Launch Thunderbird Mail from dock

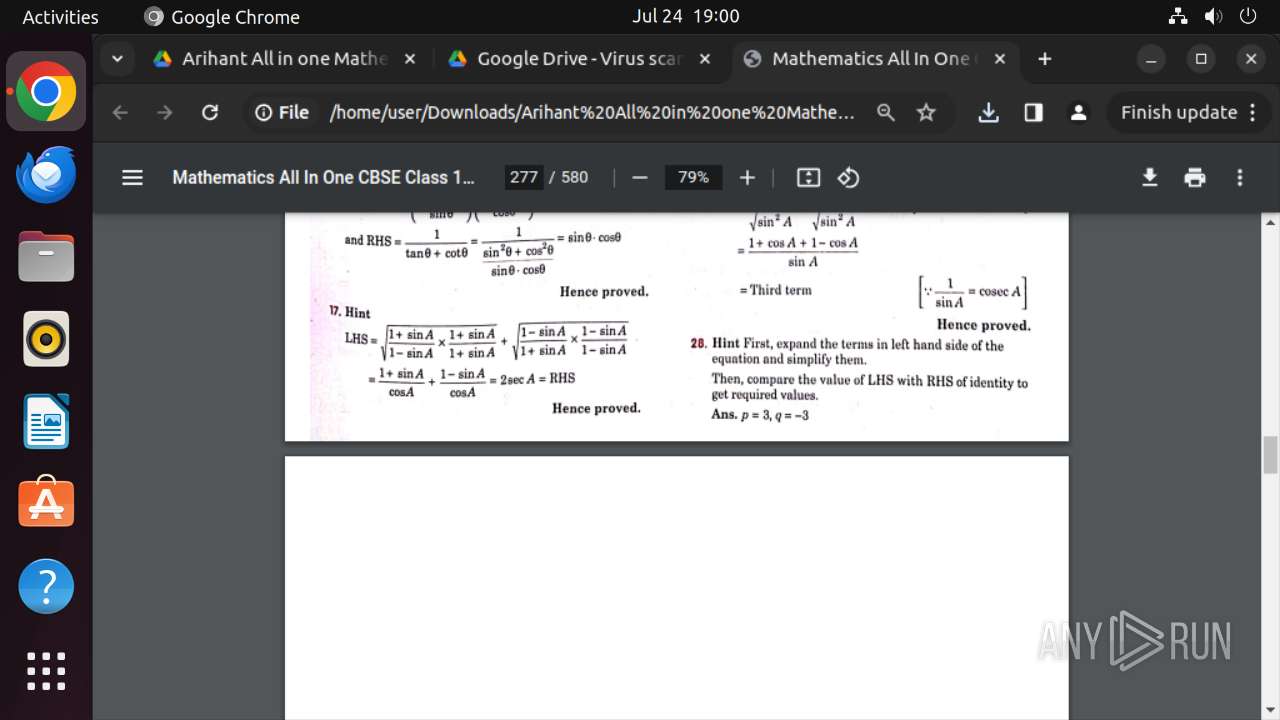pos(46,174)
